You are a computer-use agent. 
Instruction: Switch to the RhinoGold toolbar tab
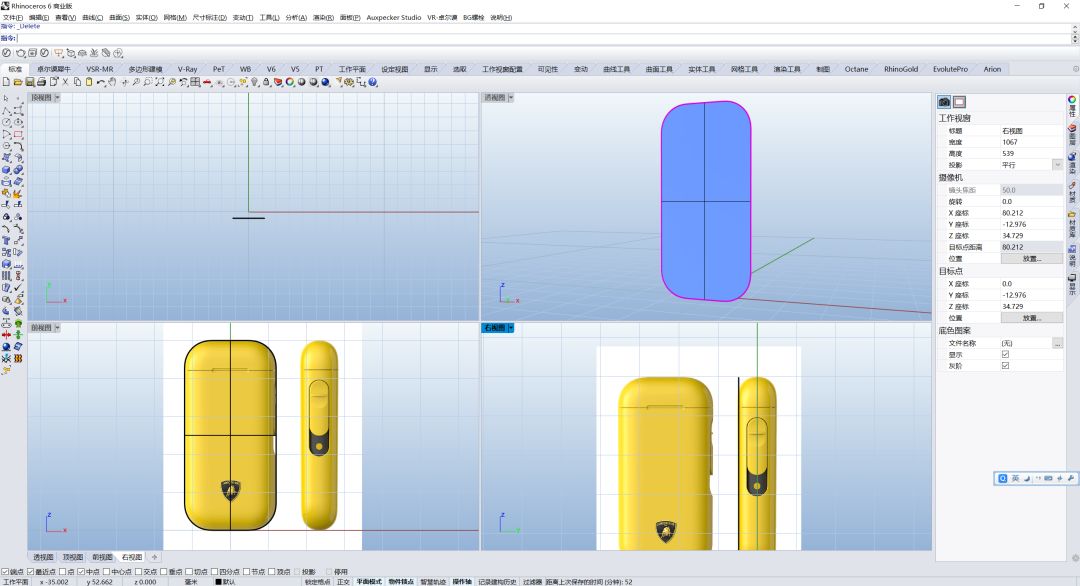(901, 69)
